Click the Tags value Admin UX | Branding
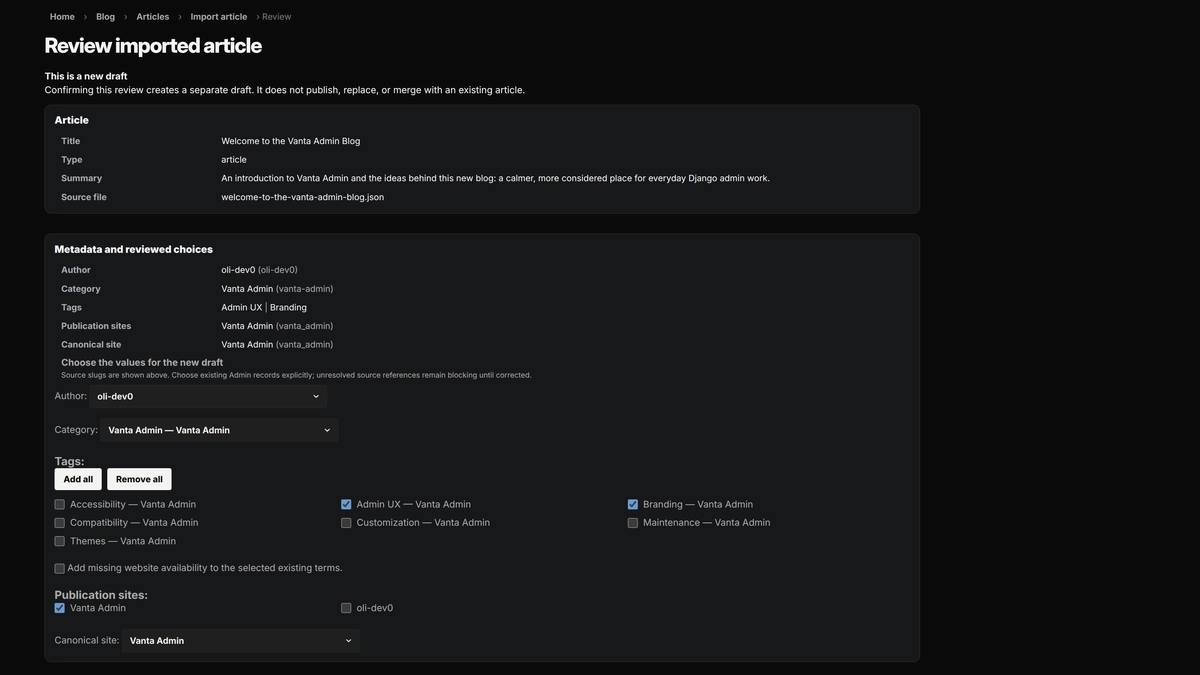Viewport: 1200px width, 675px height. click(264, 307)
